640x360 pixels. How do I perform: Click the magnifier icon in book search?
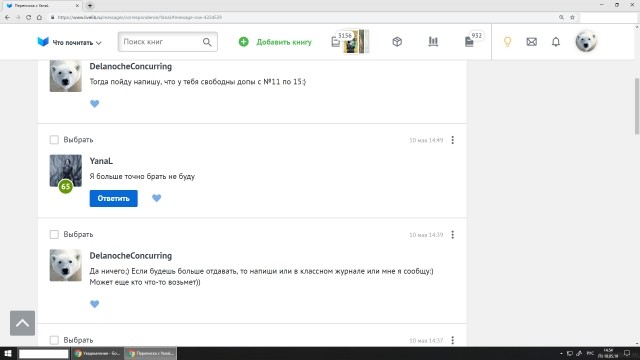(x=207, y=42)
